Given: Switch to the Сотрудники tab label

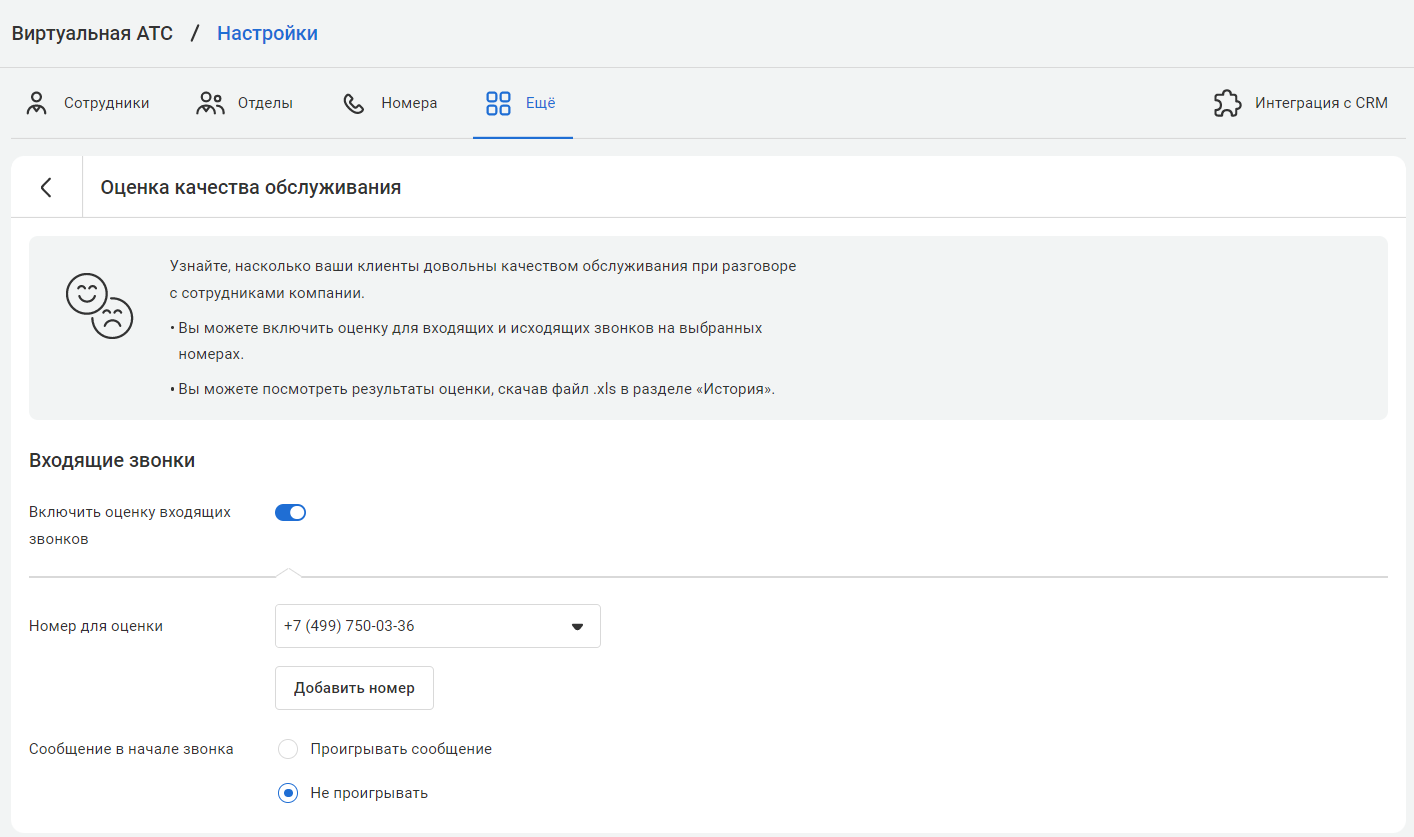Looking at the screenshot, I should (107, 103).
